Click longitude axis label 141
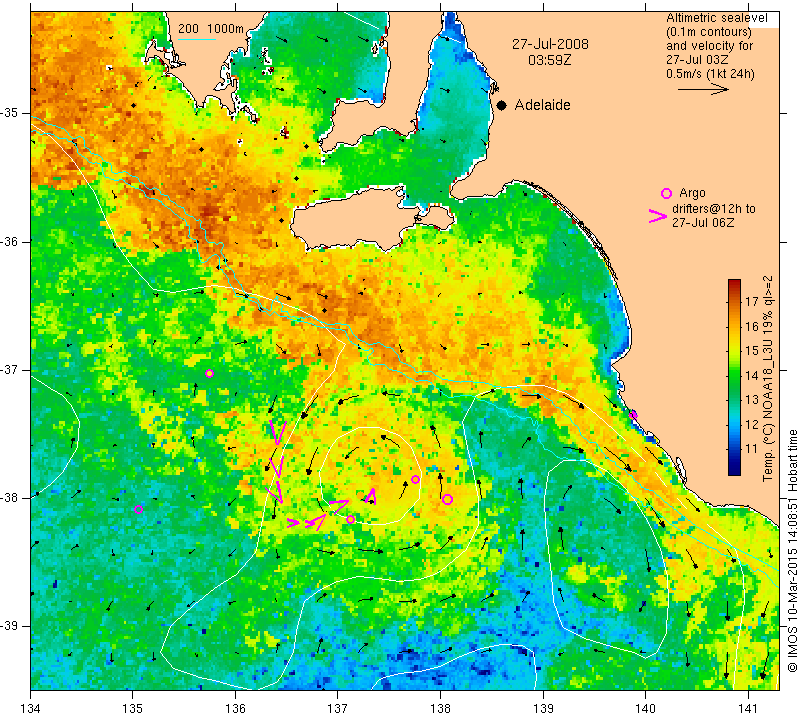This screenshot has width=800, height=720. pos(748,709)
